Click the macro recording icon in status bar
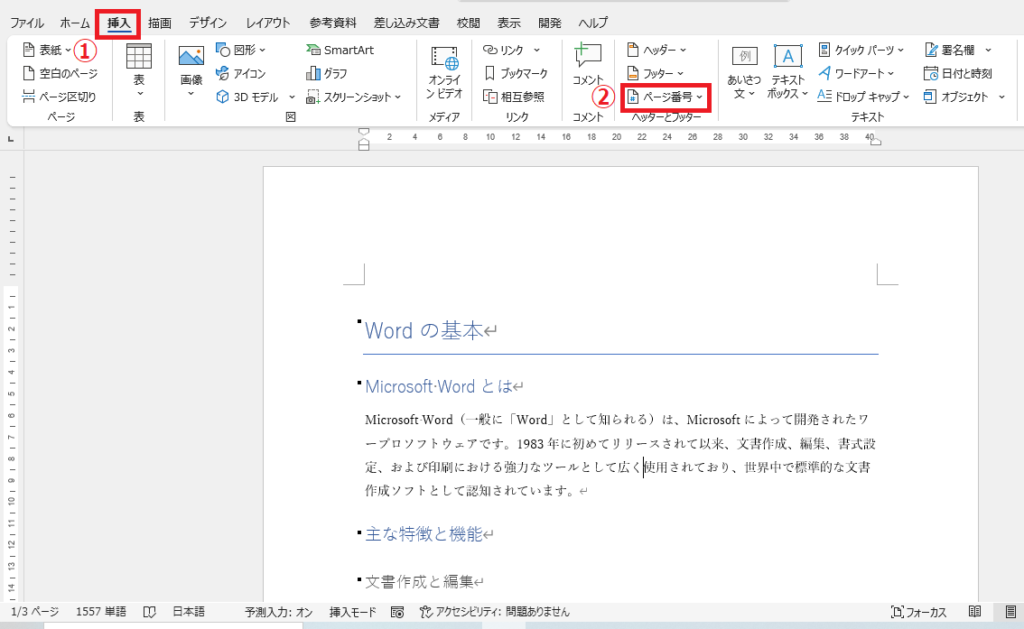Viewport: 1024px width, 629px height. point(397,612)
